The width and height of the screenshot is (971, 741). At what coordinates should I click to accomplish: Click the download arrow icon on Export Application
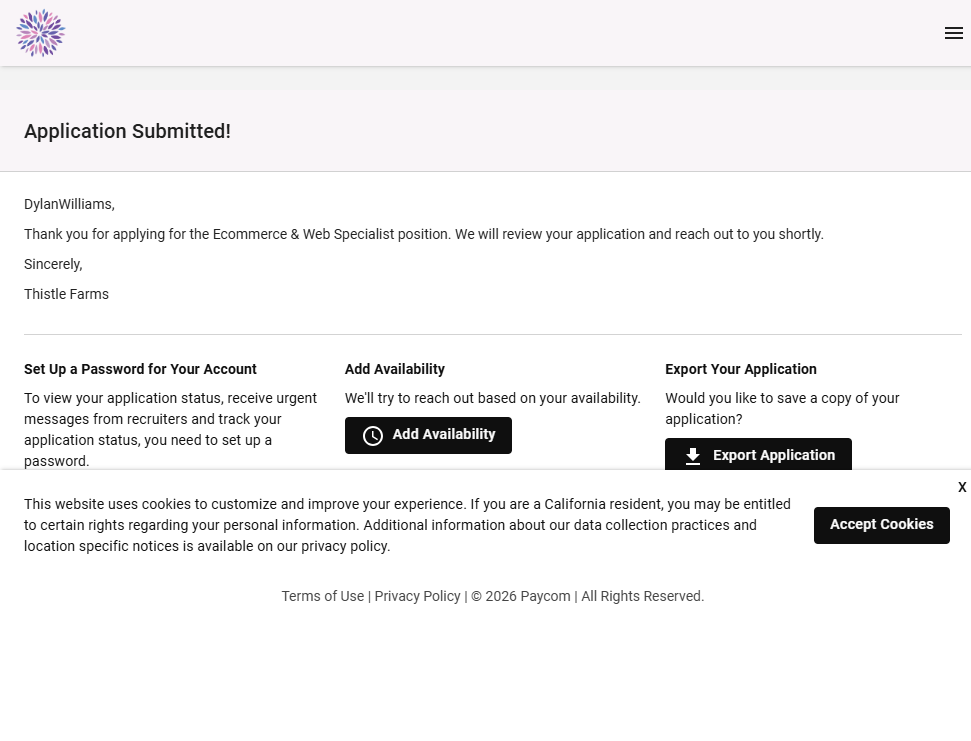click(693, 456)
